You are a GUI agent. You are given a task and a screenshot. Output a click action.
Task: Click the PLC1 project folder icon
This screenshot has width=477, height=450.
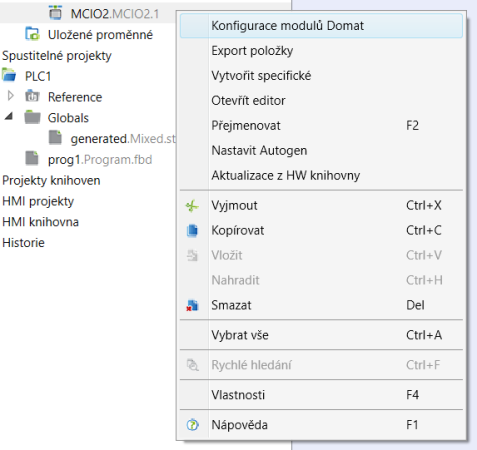click(x=9, y=75)
